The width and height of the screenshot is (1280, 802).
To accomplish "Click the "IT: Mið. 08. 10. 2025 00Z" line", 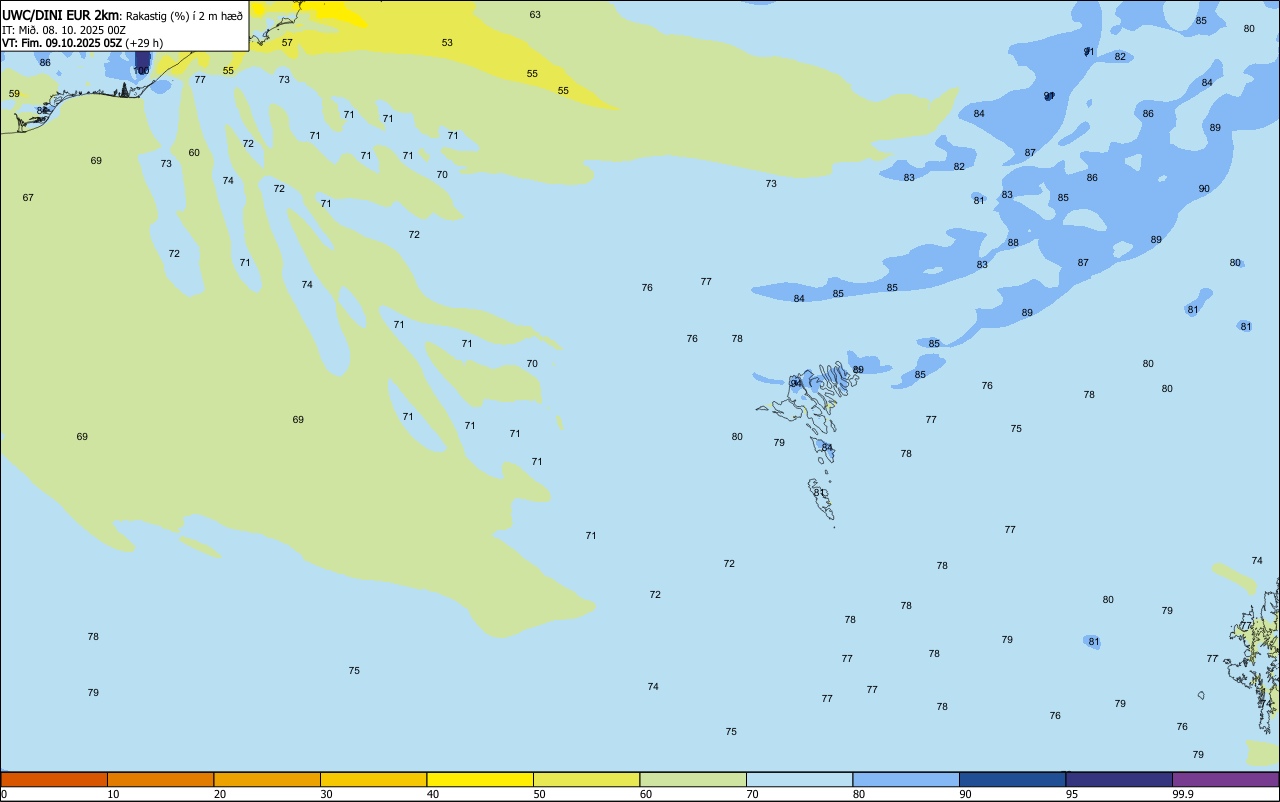I will [64, 30].
